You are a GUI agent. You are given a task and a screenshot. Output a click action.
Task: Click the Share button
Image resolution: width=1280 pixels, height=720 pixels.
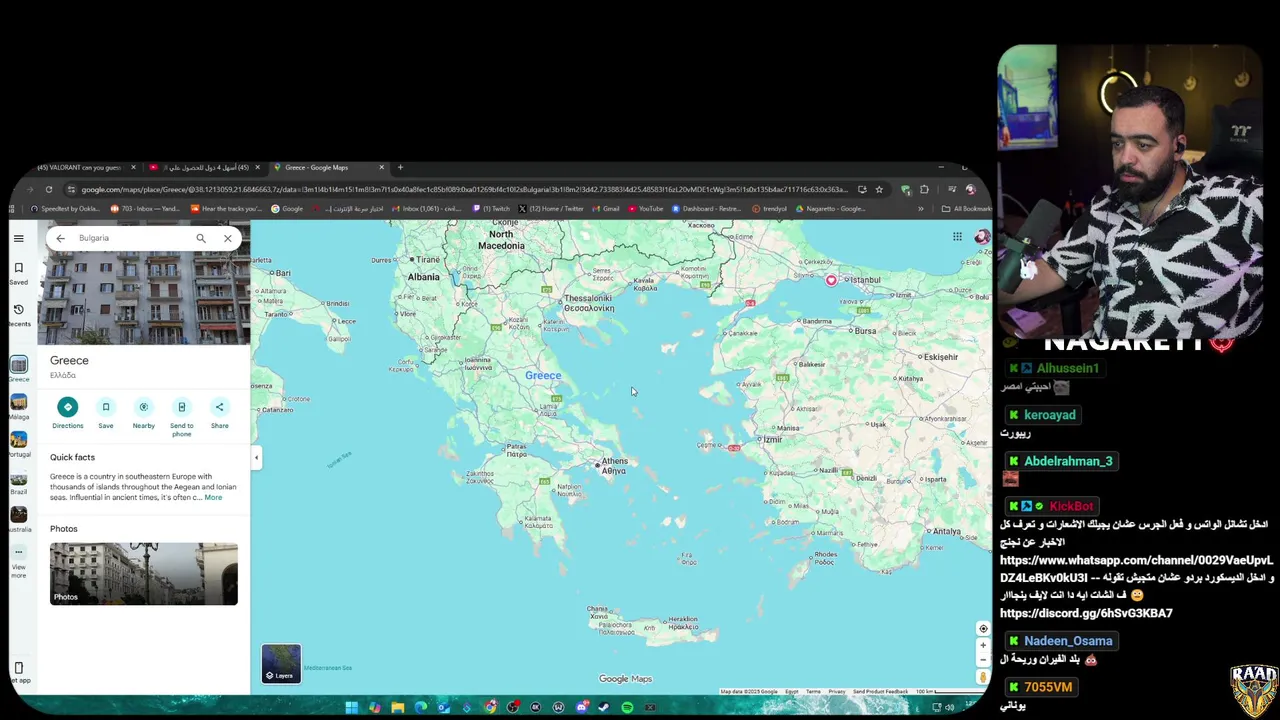[219, 412]
